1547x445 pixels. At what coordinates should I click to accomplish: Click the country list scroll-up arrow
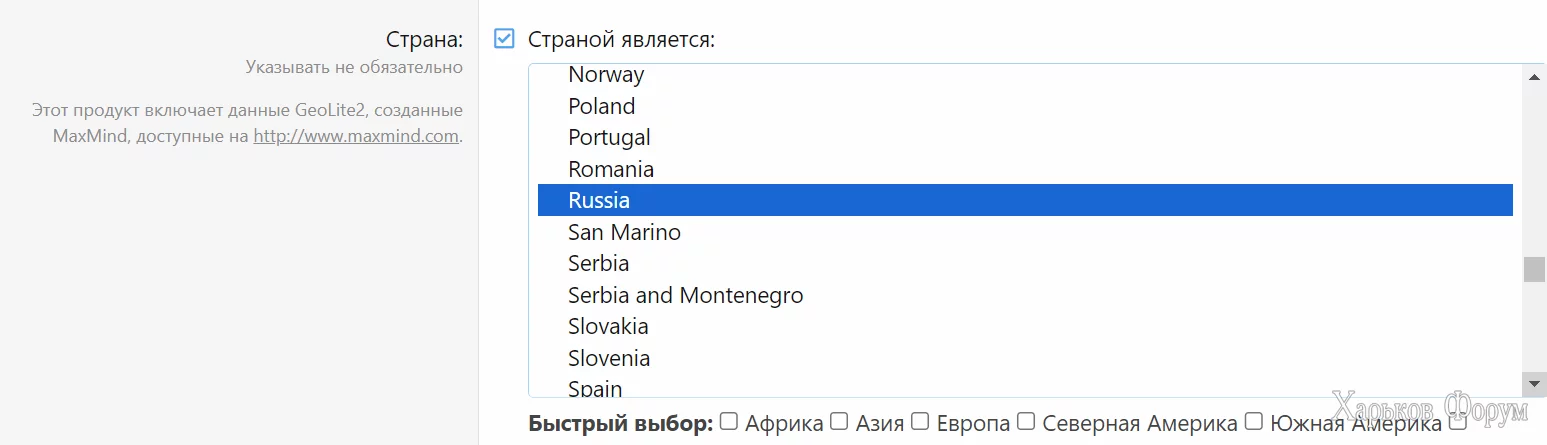[1533, 77]
